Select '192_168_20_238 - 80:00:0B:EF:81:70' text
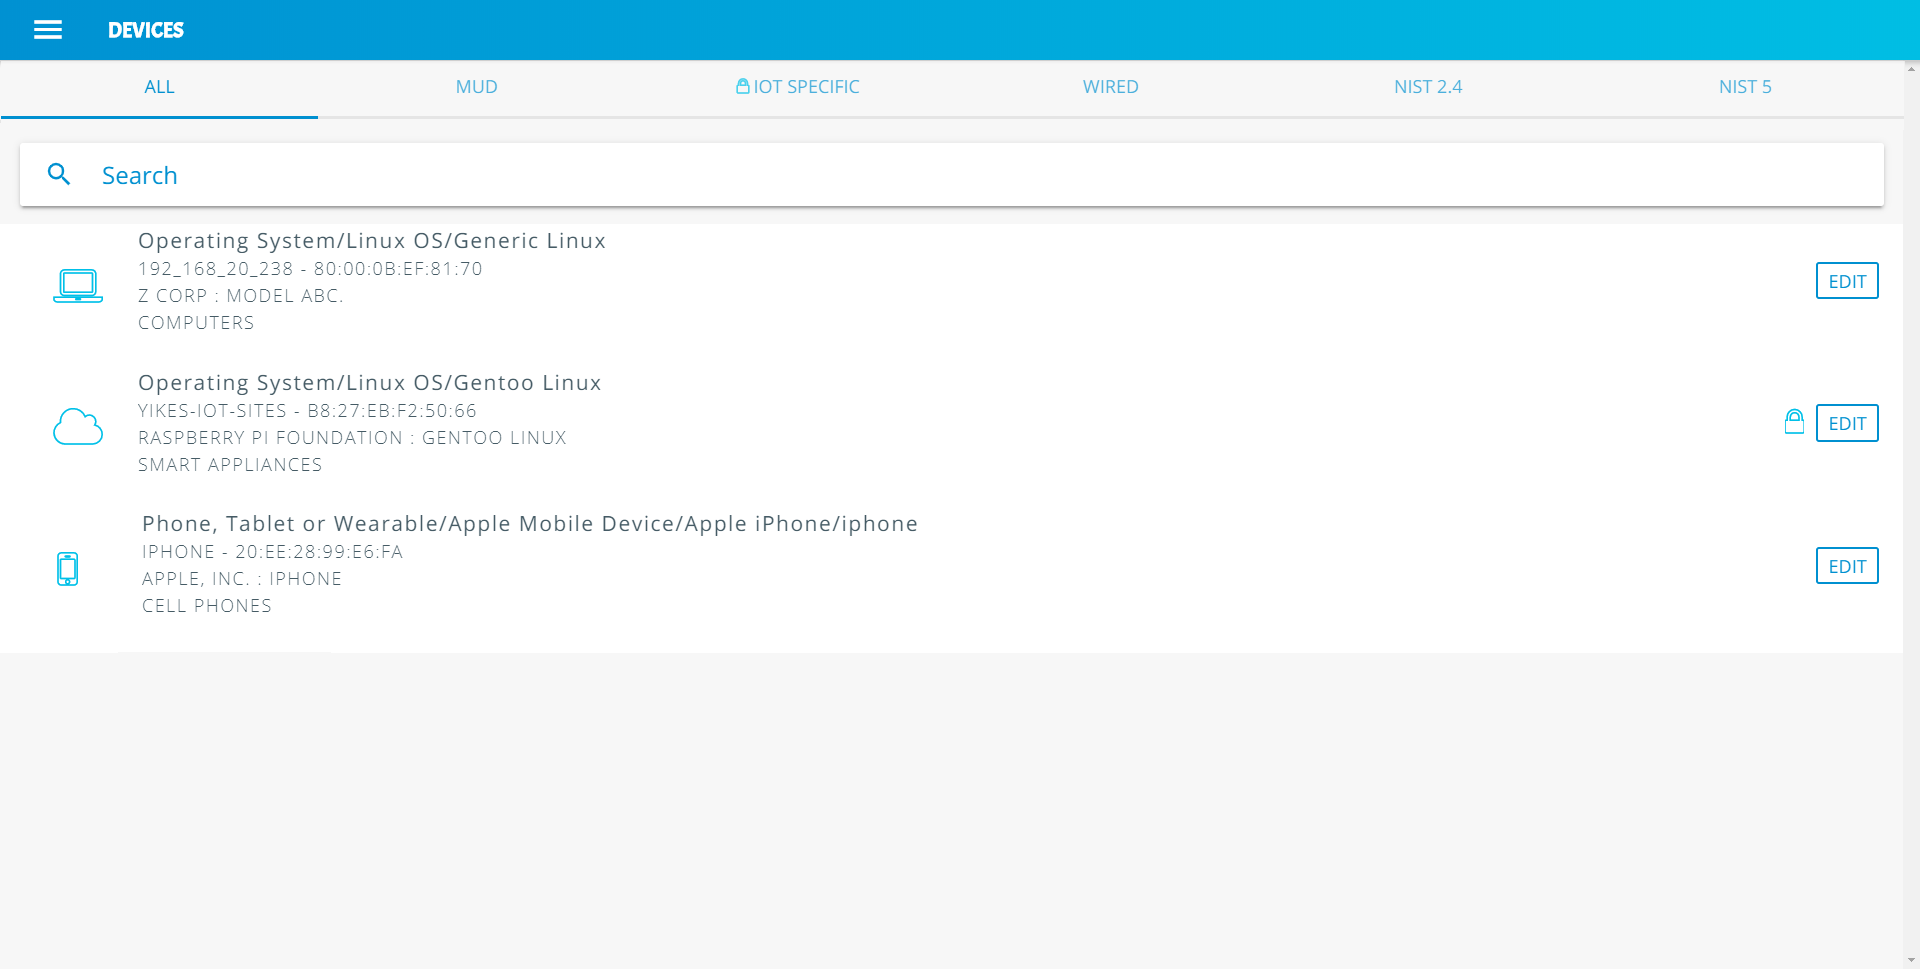The height and width of the screenshot is (969, 1920). (310, 269)
